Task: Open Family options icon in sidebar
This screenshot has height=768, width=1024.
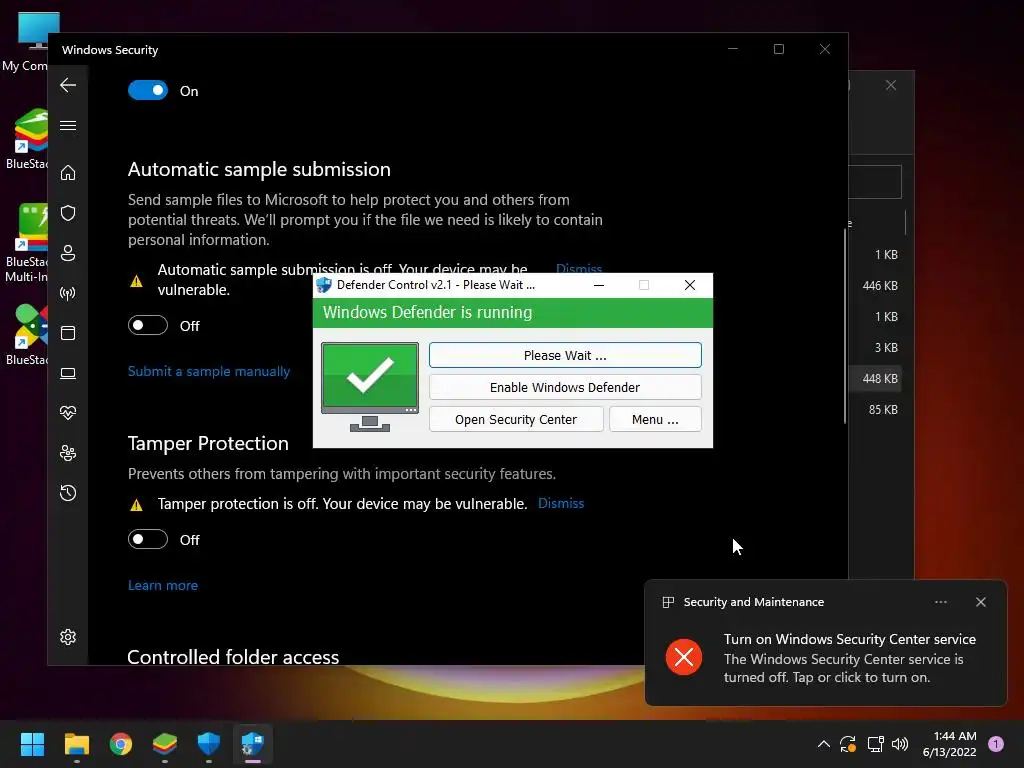Action: tap(68, 453)
